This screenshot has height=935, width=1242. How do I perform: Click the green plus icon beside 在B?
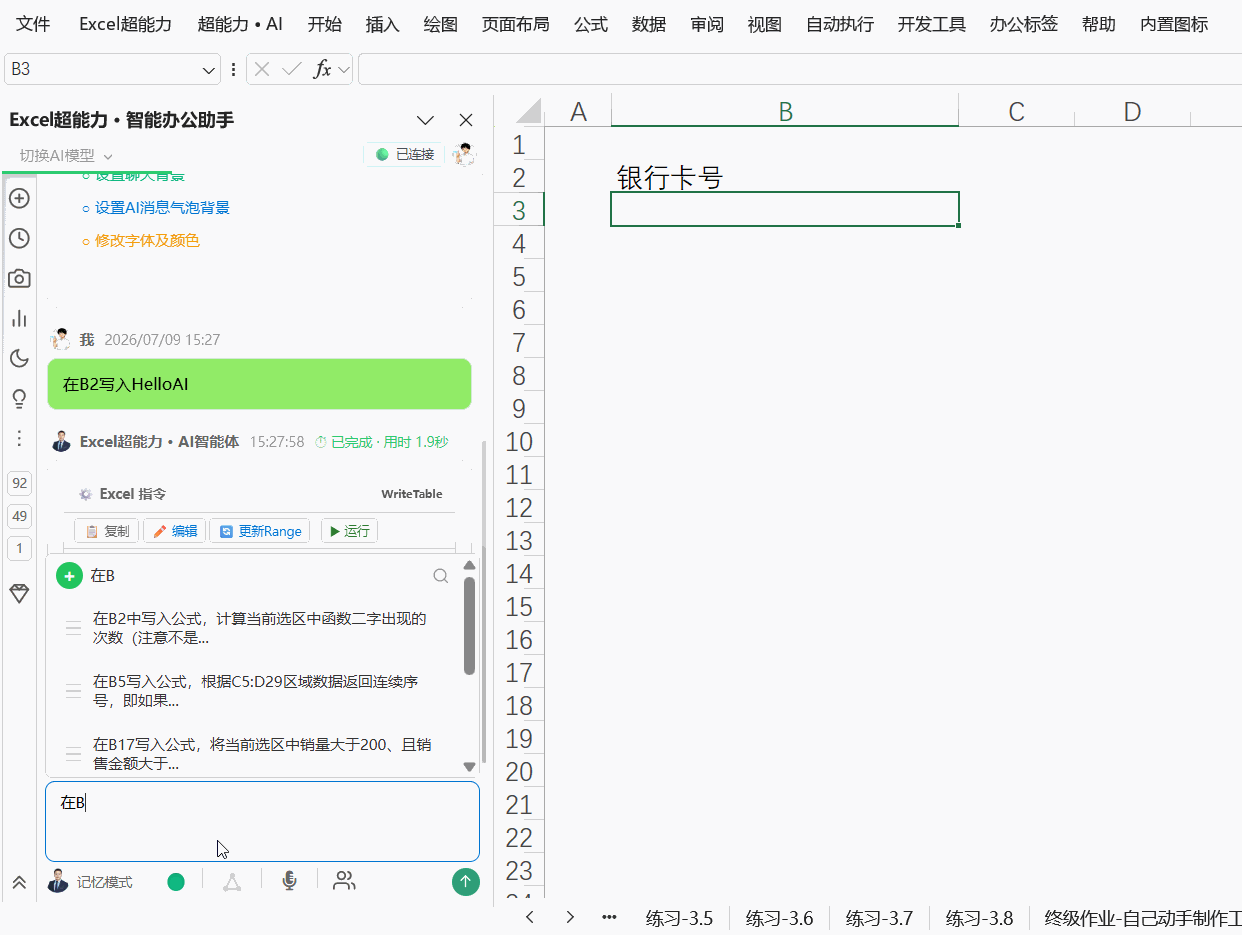point(69,576)
